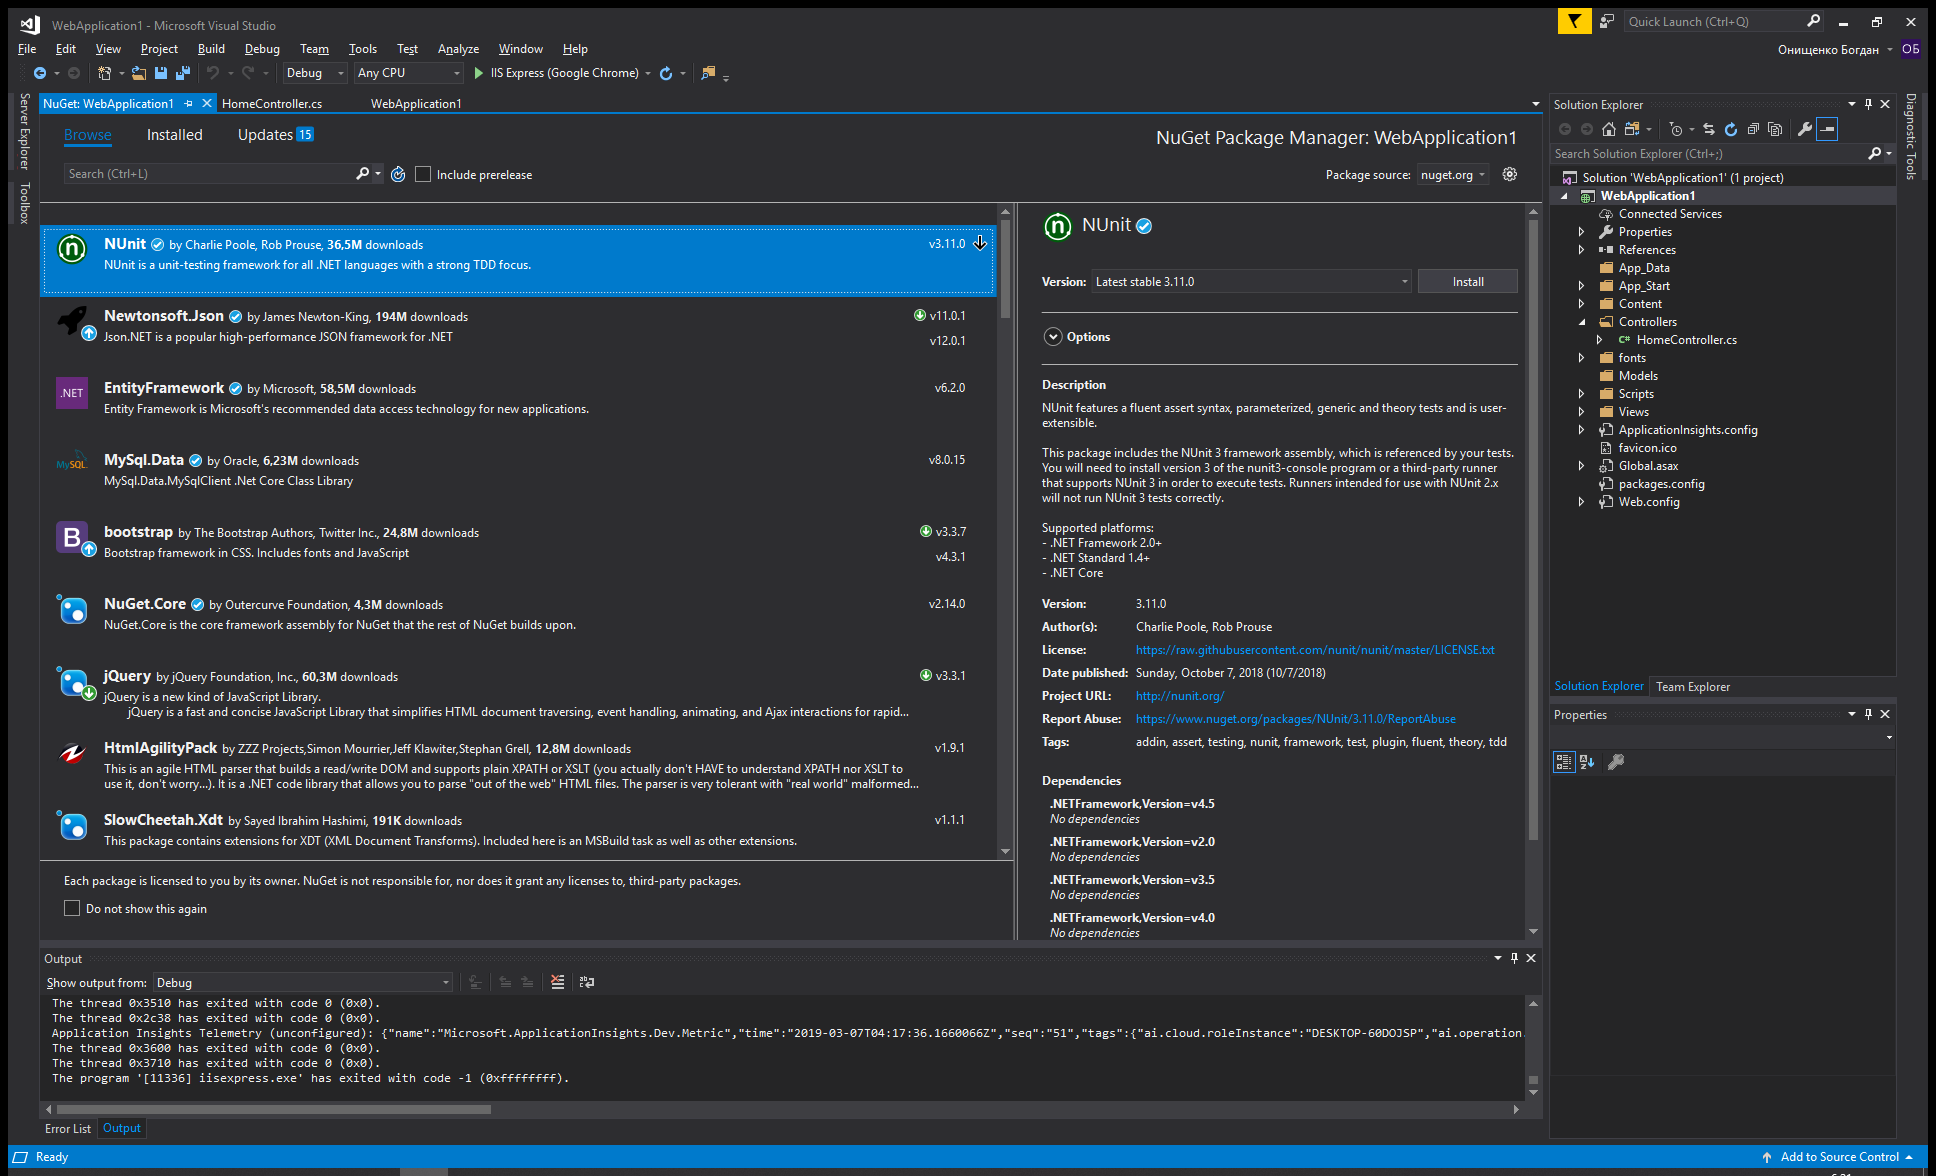Click the browser refresh icon in toolbar

point(666,73)
